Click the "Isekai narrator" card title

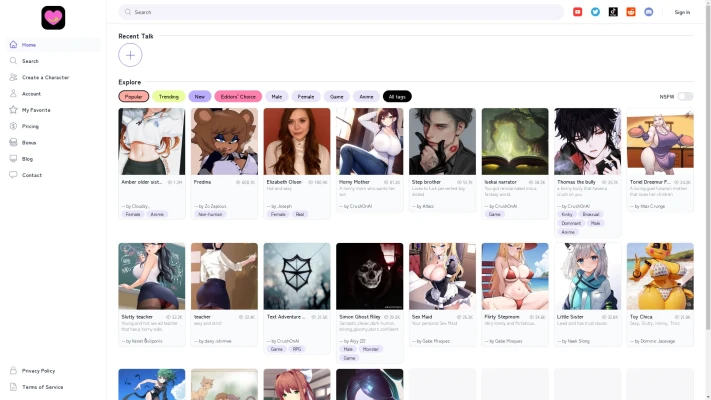[500, 182]
